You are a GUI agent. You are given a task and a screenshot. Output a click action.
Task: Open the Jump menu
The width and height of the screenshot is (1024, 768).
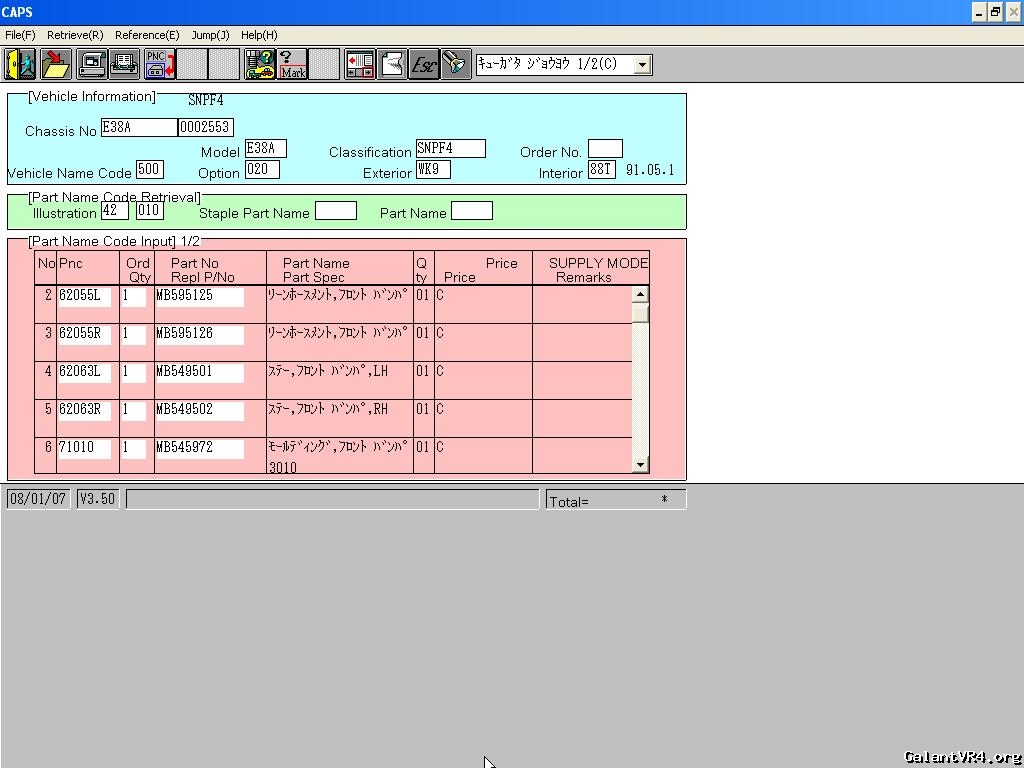pyautogui.click(x=210, y=35)
